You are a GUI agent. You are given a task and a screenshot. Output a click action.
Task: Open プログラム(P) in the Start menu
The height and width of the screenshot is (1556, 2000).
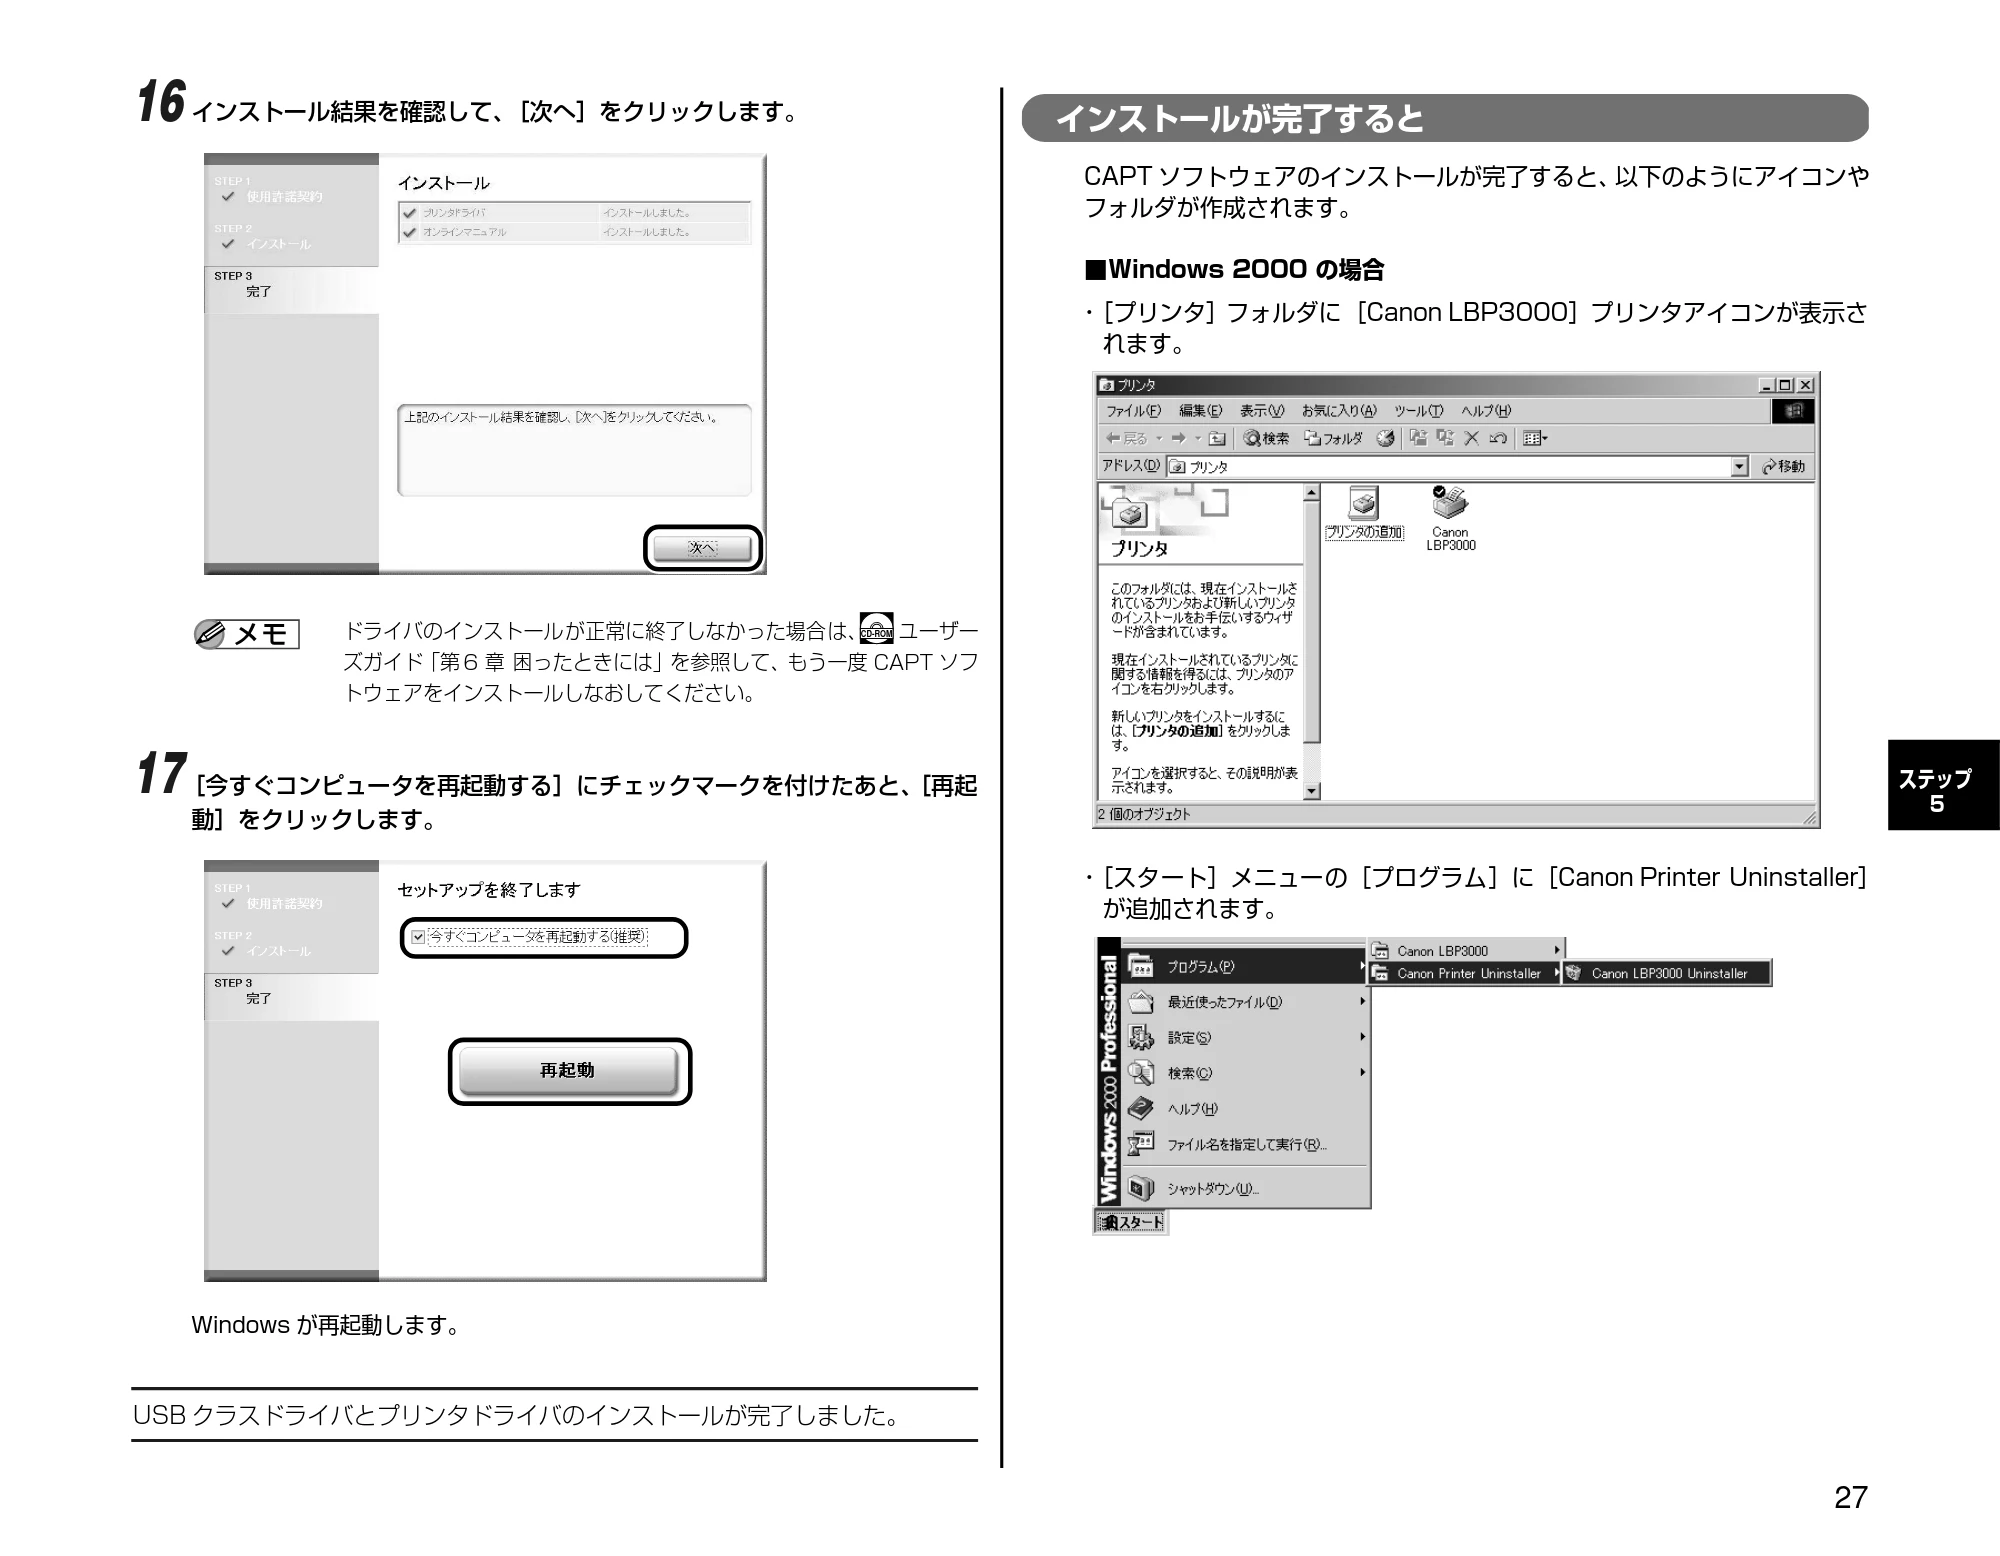[x=1245, y=966]
